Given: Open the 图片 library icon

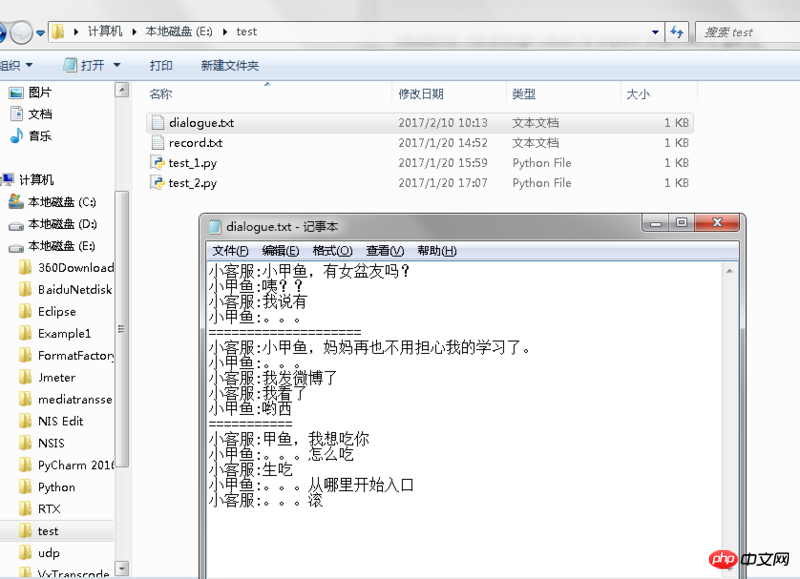Looking at the screenshot, I should click(16, 92).
